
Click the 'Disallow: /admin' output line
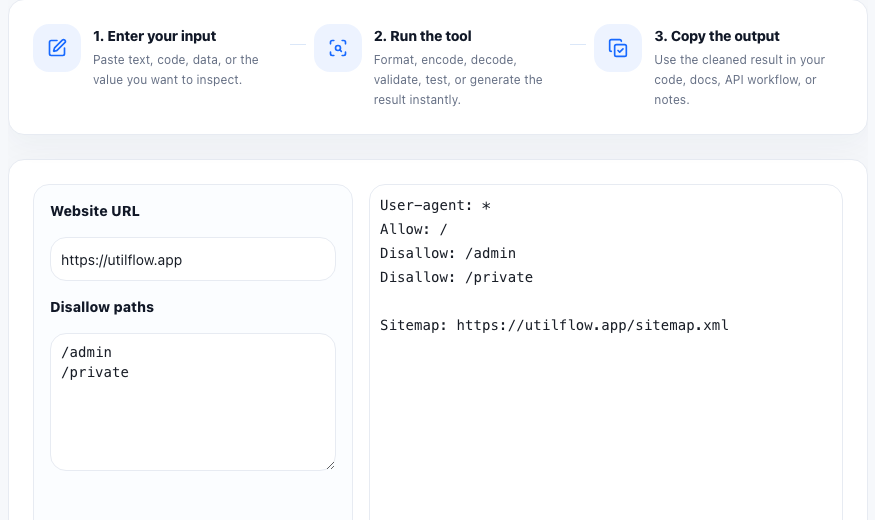click(x=448, y=253)
